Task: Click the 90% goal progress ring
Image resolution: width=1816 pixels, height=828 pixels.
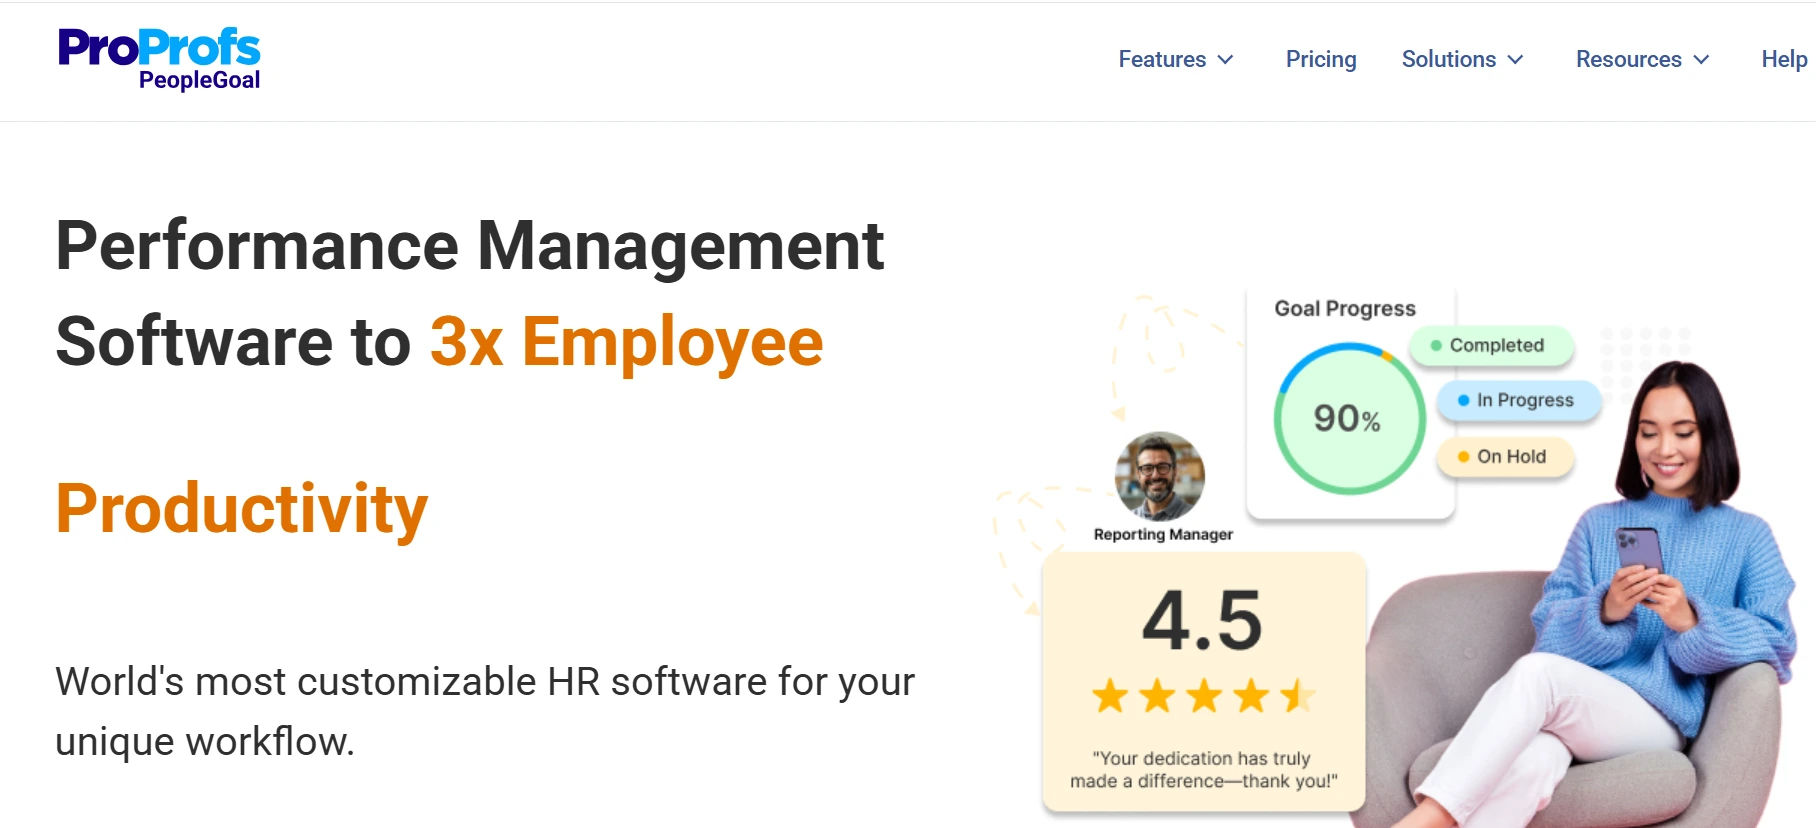Action: point(1349,418)
